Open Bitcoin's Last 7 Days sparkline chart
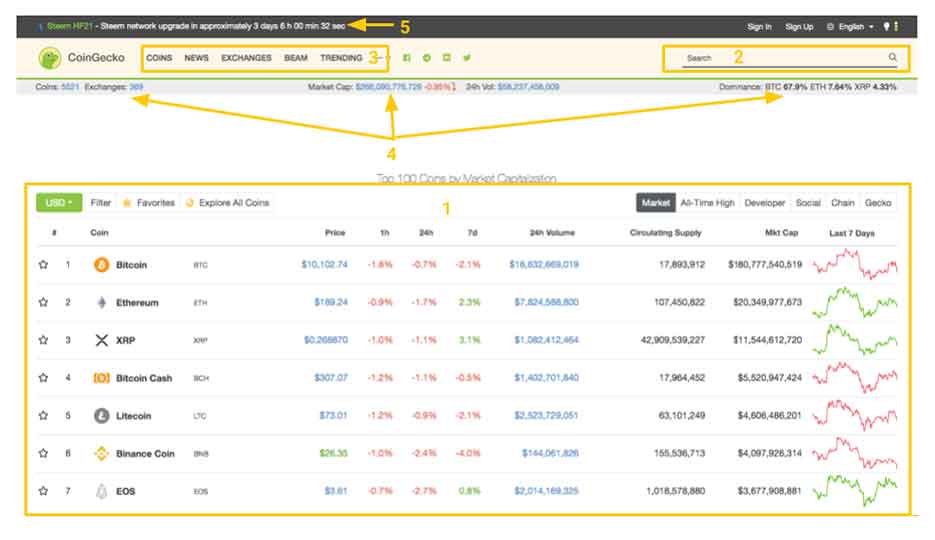This screenshot has height=540, width=935. coord(854,265)
